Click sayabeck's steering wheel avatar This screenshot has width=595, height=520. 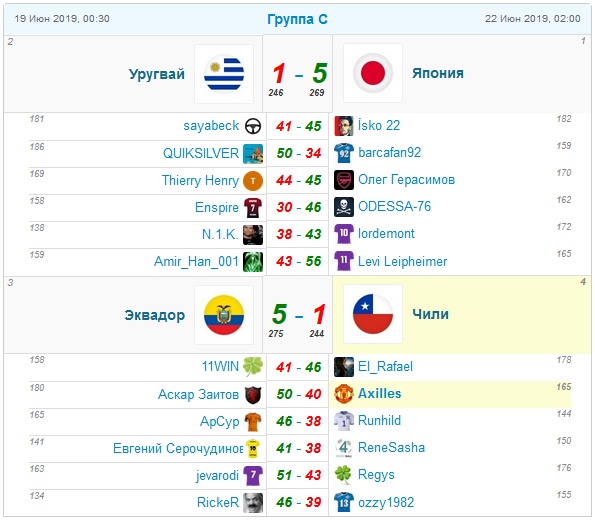tap(253, 126)
